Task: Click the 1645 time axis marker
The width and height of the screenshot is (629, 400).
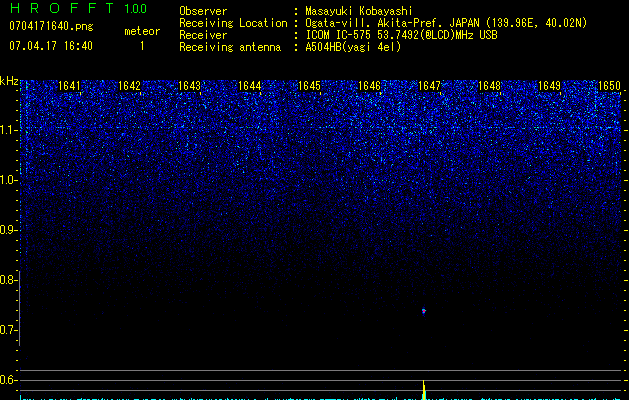Action: coord(309,86)
